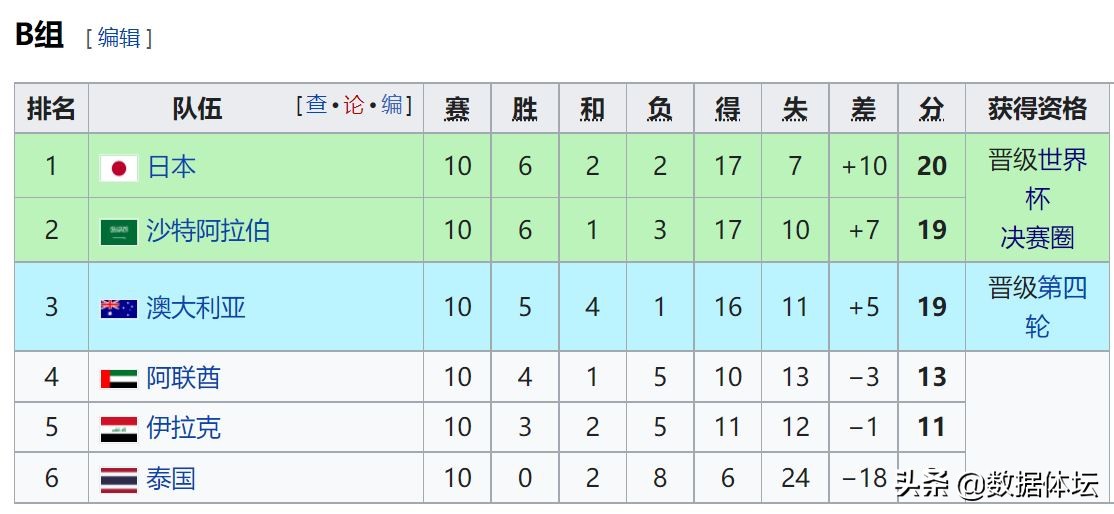The image size is (1114, 514).
Task: Click the 编 template edit link
Action: coord(391,105)
